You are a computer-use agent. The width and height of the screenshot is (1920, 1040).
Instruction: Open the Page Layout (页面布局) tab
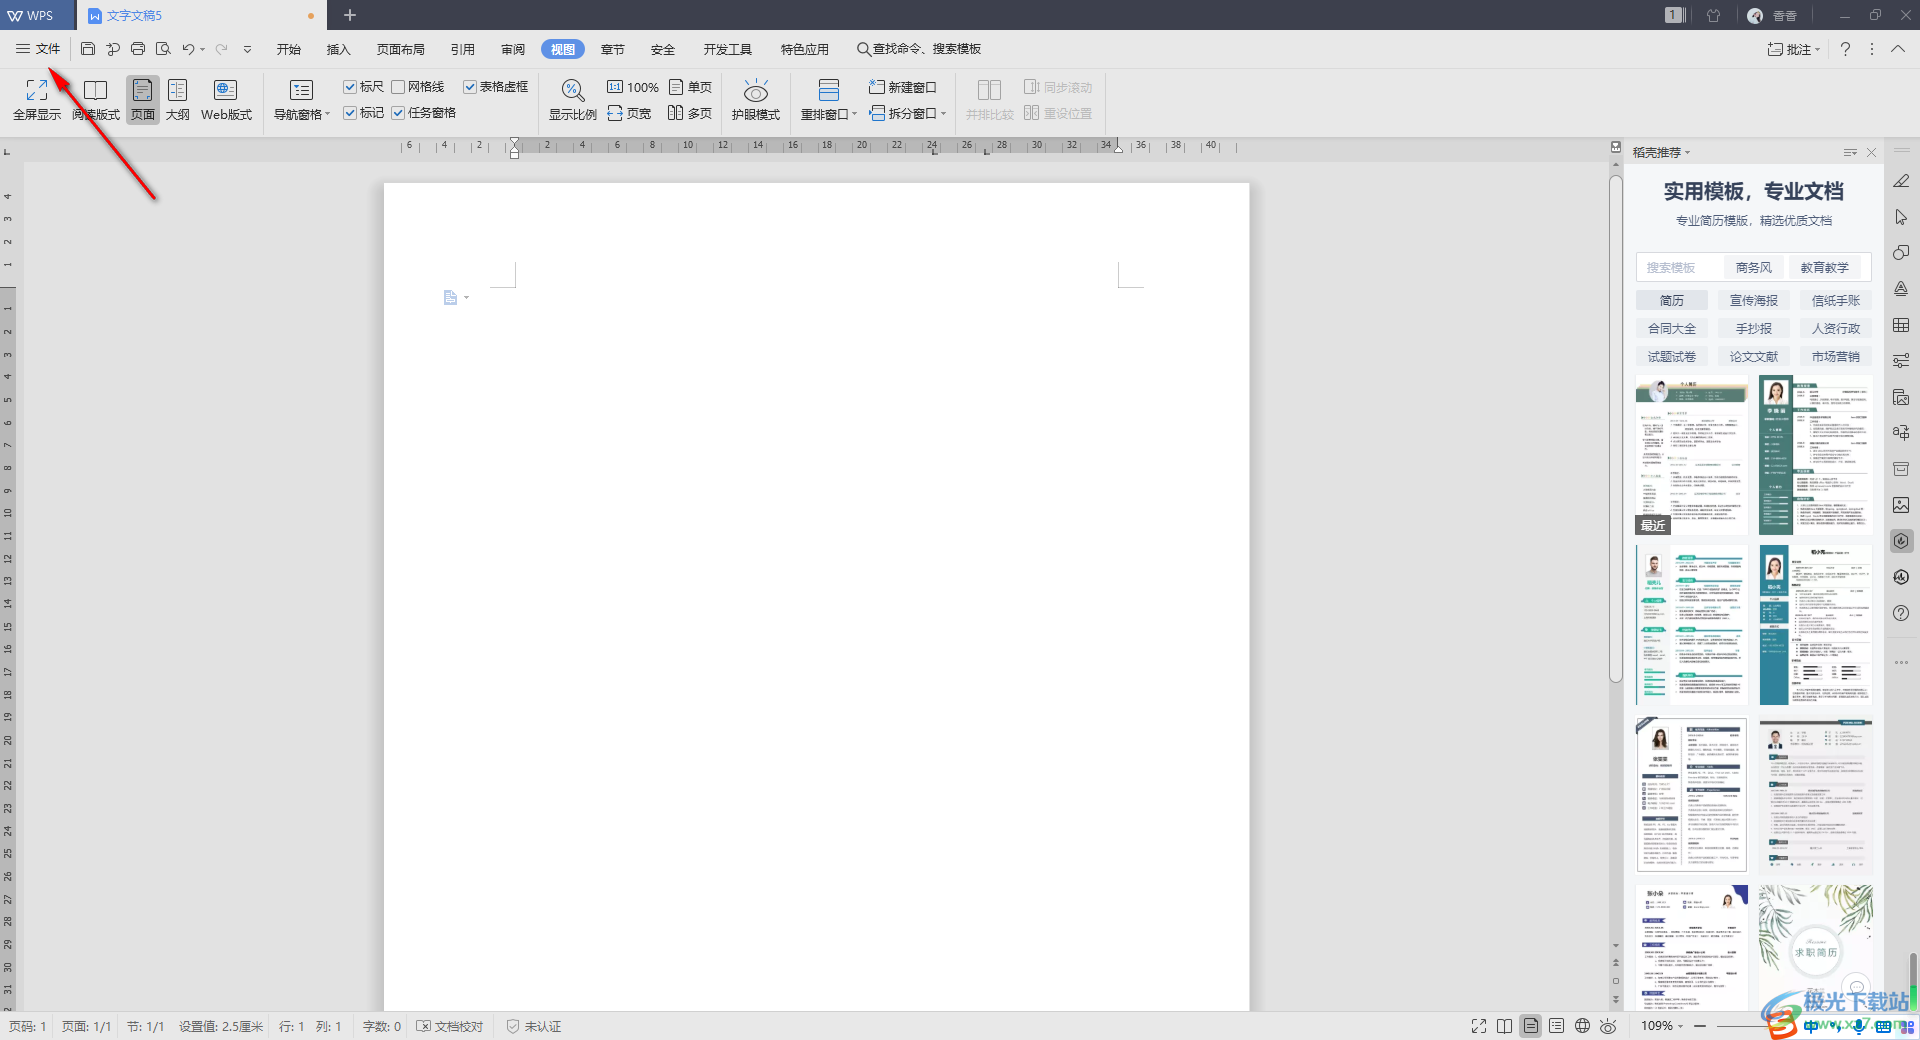click(x=401, y=49)
